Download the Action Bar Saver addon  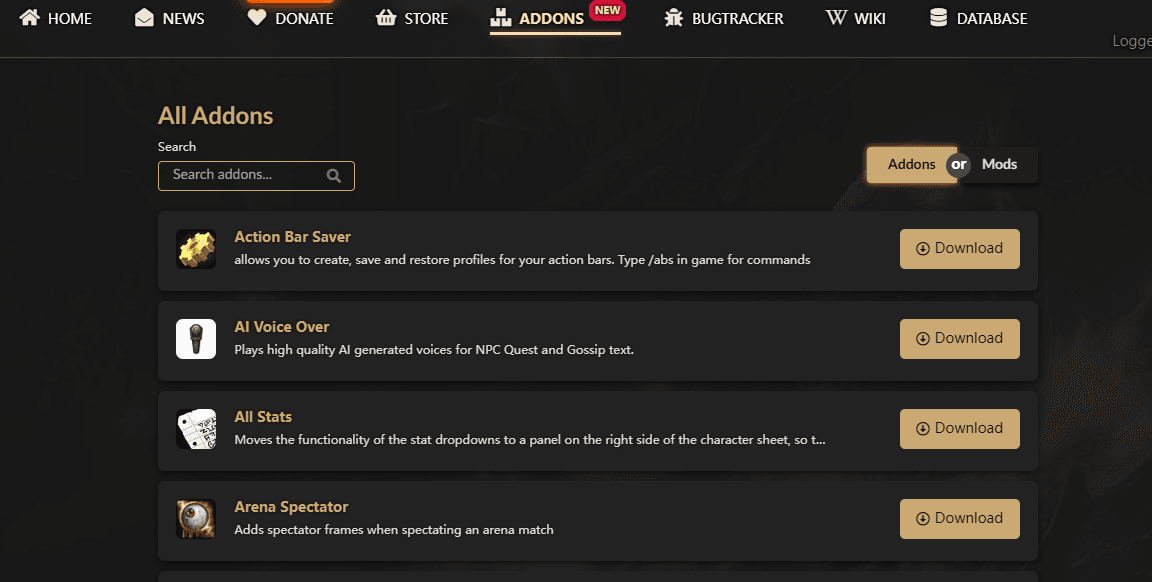(x=959, y=249)
